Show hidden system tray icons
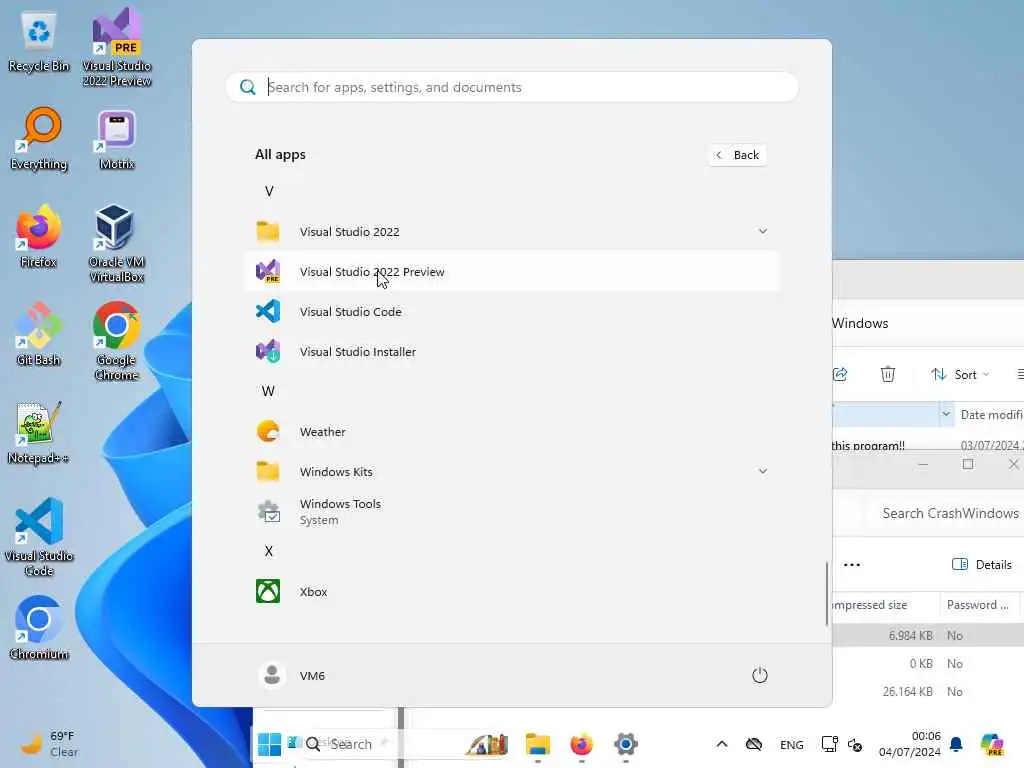This screenshot has width=1024, height=768. [722, 744]
